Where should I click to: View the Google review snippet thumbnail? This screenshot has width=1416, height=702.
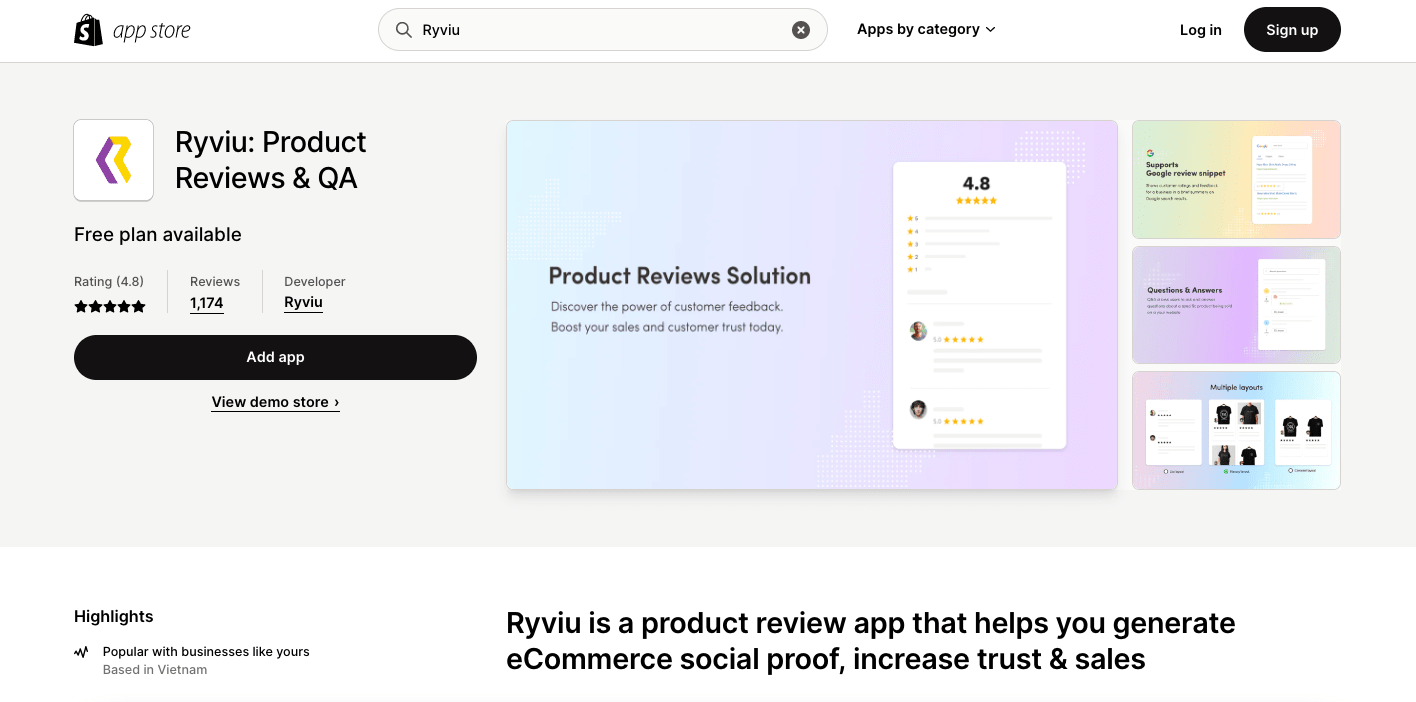coord(1236,180)
